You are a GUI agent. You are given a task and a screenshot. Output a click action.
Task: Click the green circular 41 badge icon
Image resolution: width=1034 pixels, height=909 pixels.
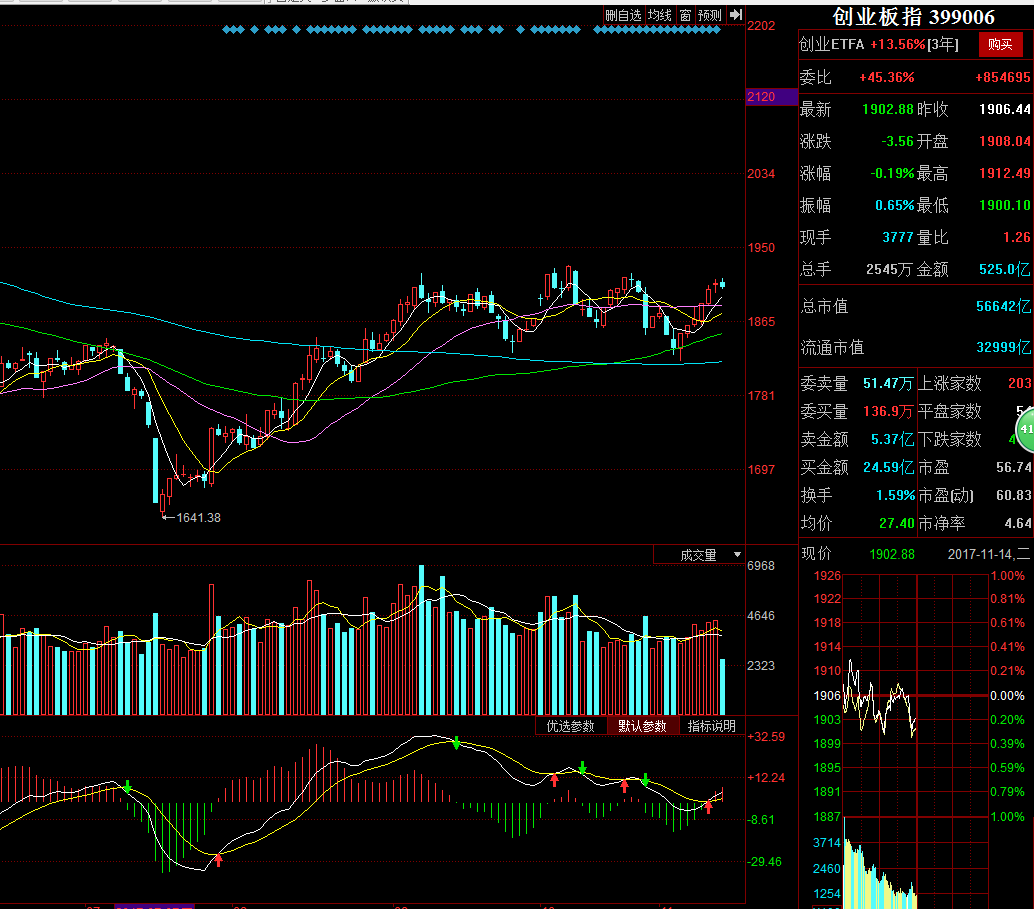(1025, 429)
